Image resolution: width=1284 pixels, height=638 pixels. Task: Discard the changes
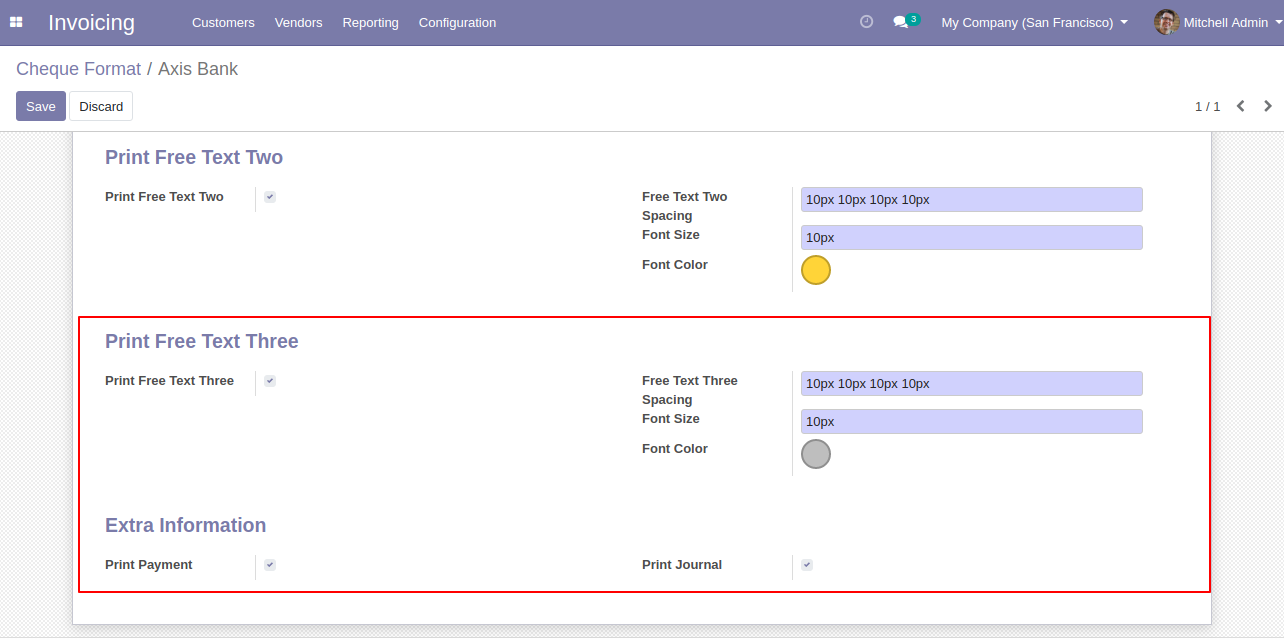(x=101, y=106)
